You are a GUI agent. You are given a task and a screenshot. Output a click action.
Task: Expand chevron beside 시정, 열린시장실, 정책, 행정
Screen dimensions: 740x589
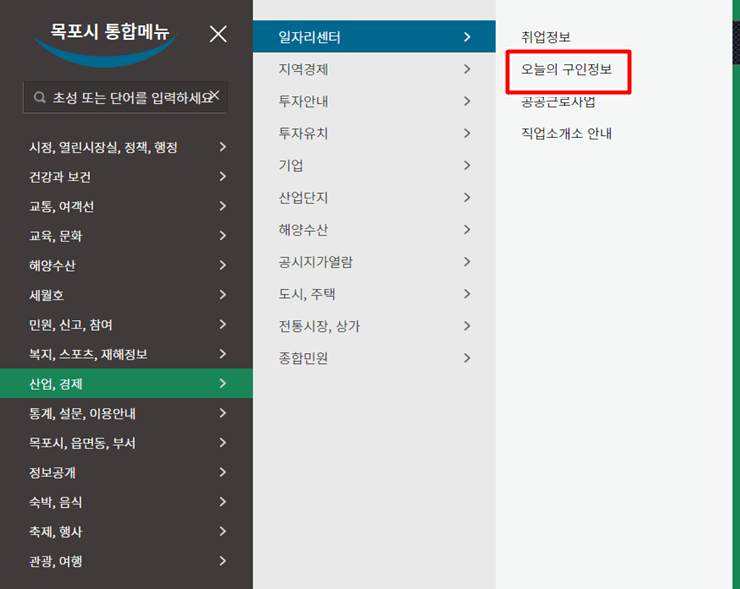click(x=223, y=147)
